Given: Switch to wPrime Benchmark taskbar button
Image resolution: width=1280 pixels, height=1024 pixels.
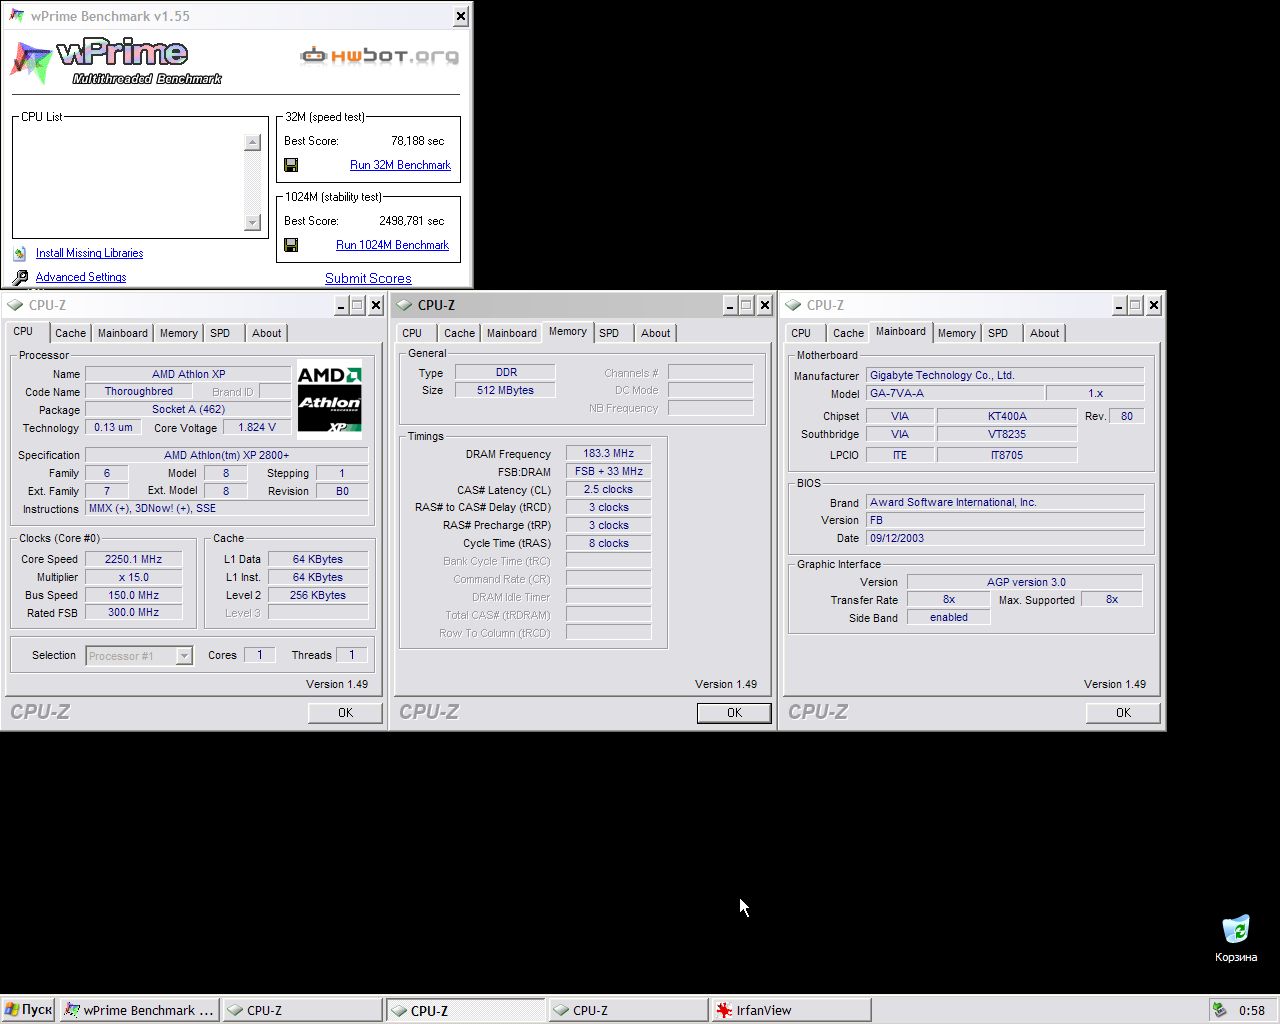Looking at the screenshot, I should point(139,1010).
